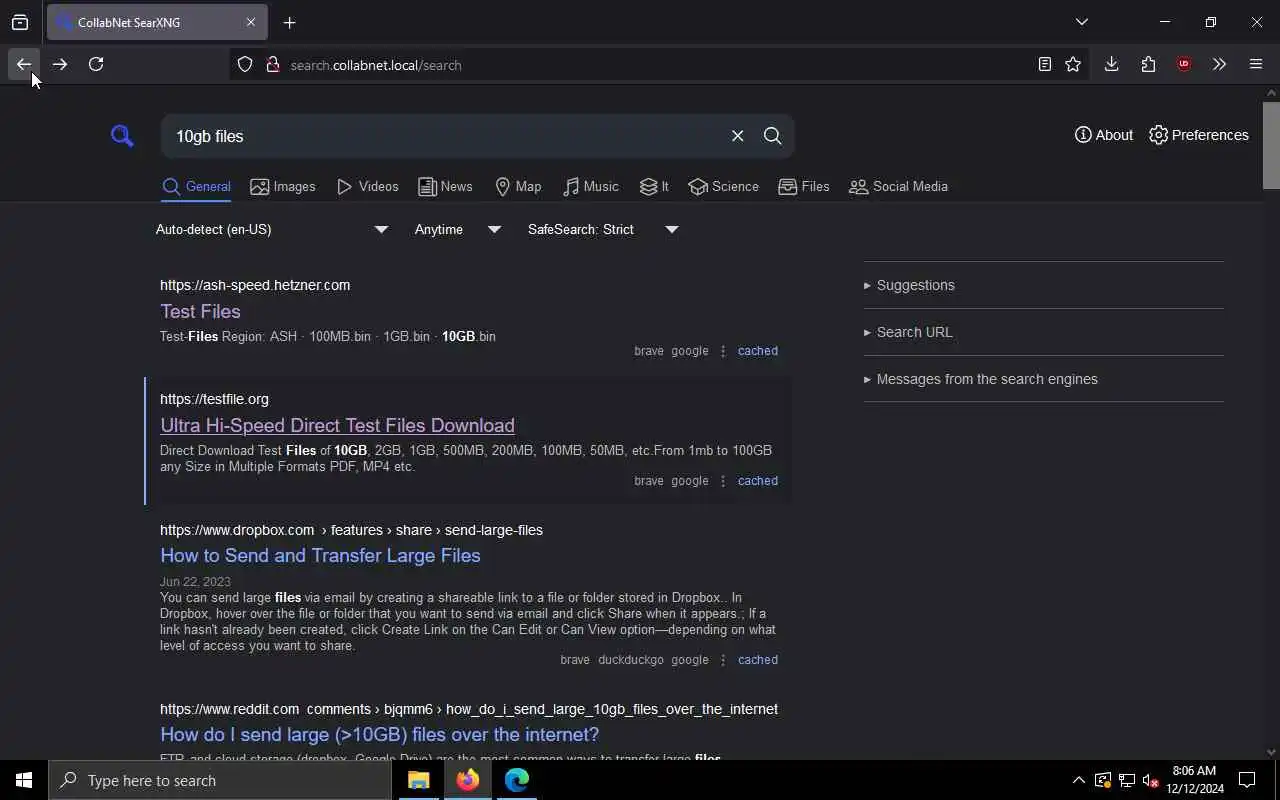Switch to Music category tab
The height and width of the screenshot is (800, 1280).
tap(591, 187)
